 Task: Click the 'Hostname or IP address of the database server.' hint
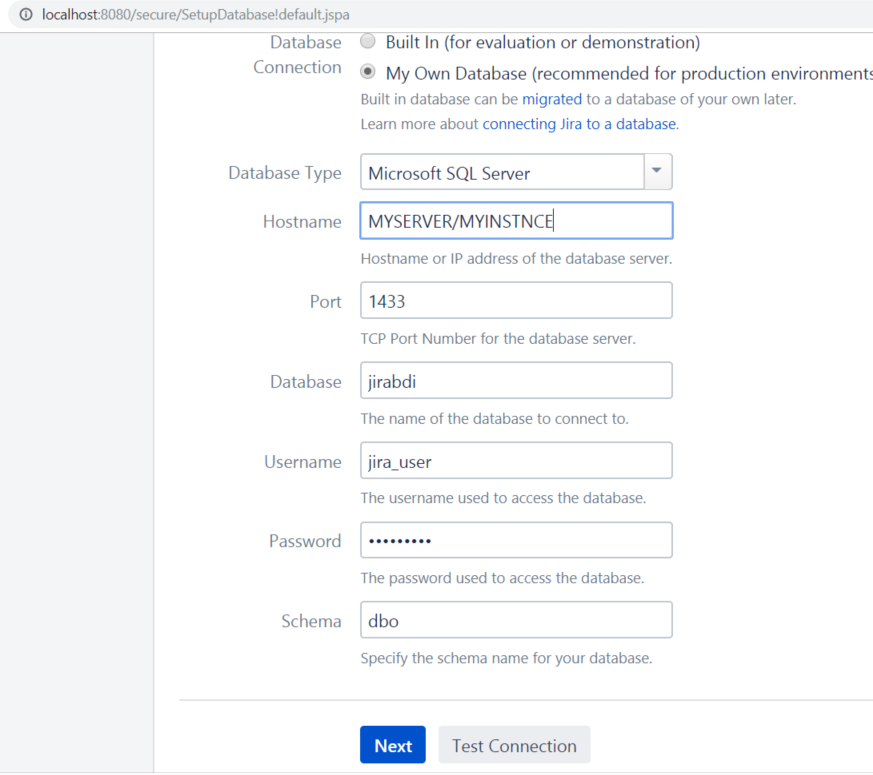click(516, 259)
